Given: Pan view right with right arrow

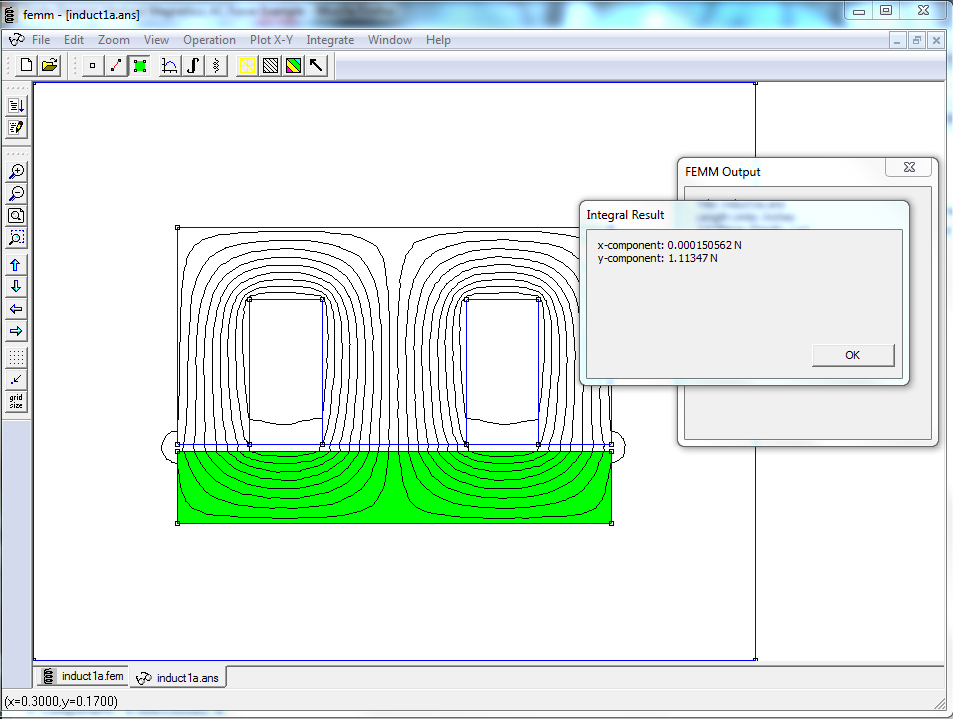Looking at the screenshot, I should pyautogui.click(x=16, y=331).
